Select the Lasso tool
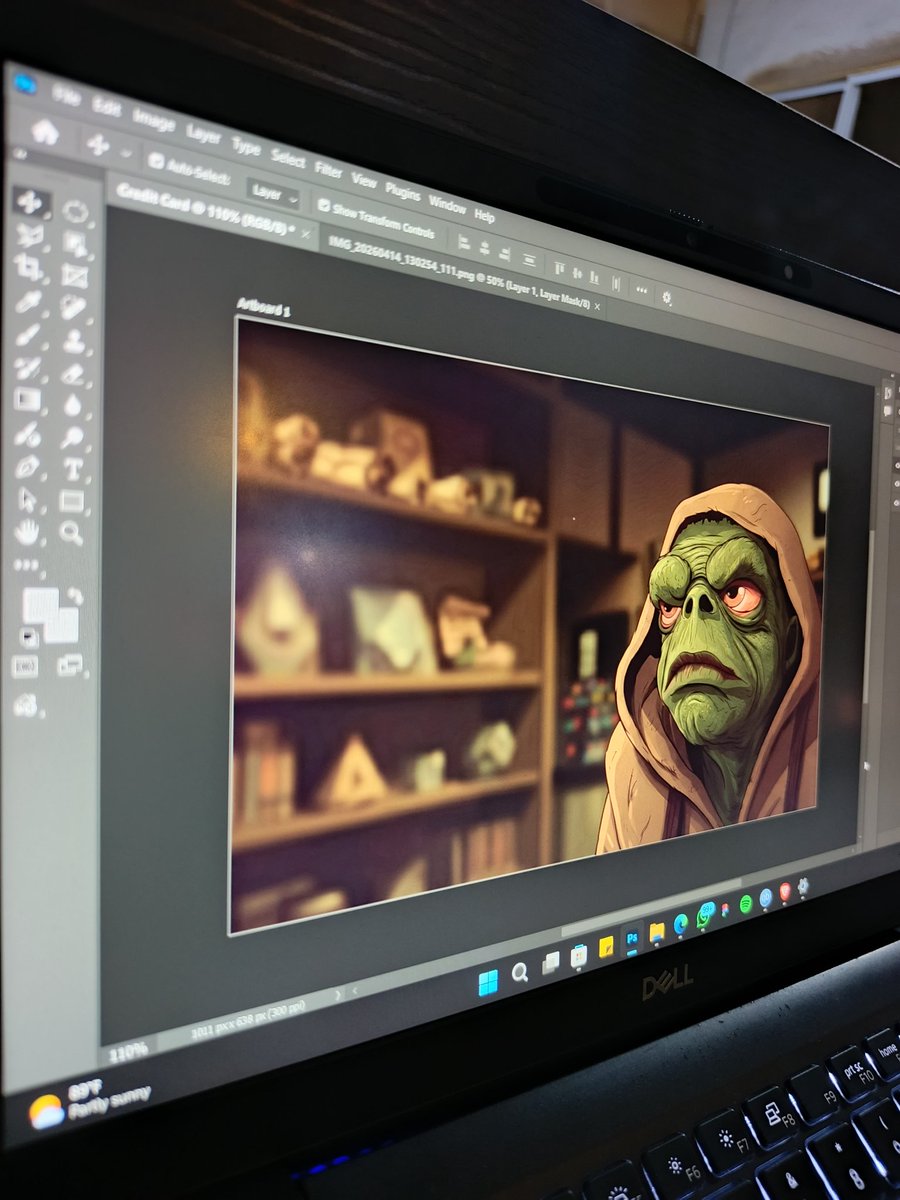Screen dimensions: 900x1200 point(33,236)
